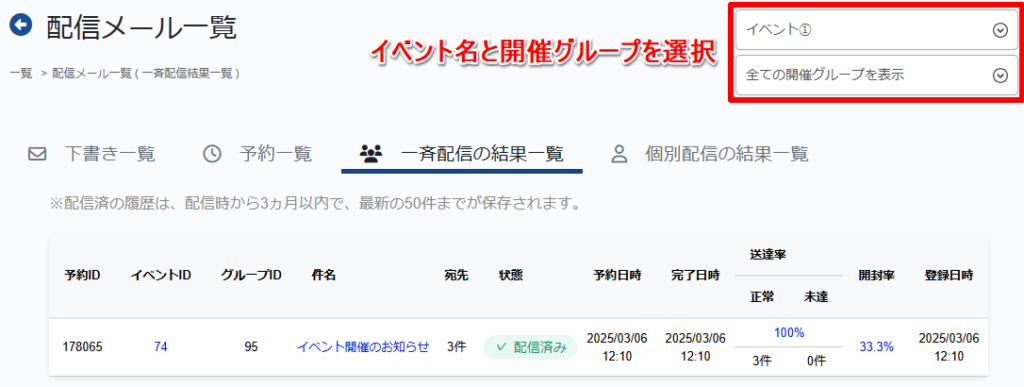Click the 状態 column header
The image size is (1024, 387).
pos(510,275)
